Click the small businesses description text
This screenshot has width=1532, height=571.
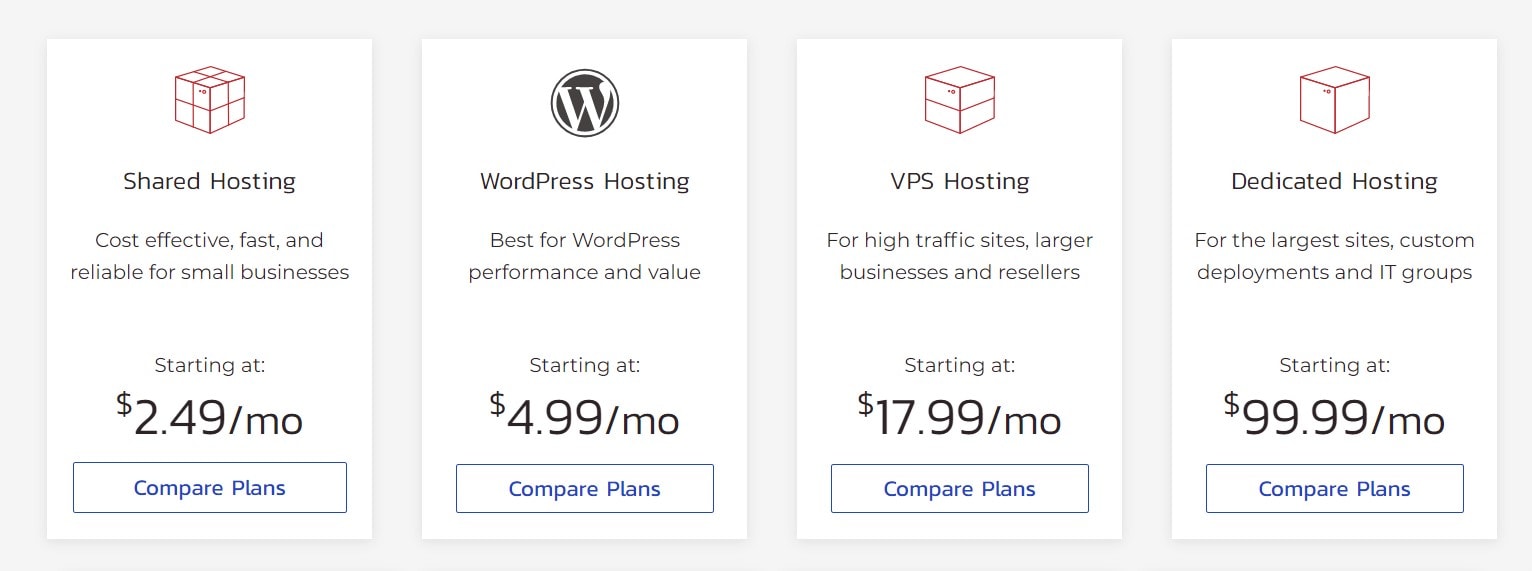click(x=210, y=256)
